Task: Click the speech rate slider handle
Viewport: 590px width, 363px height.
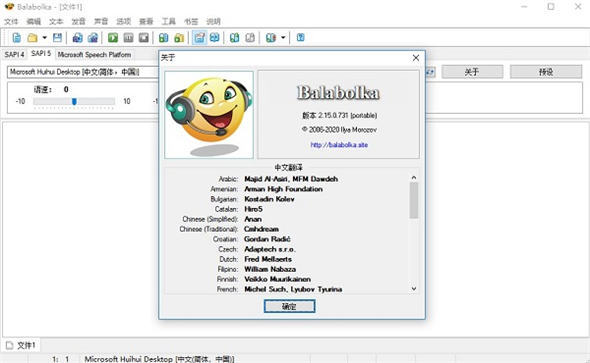Action: pos(74,101)
